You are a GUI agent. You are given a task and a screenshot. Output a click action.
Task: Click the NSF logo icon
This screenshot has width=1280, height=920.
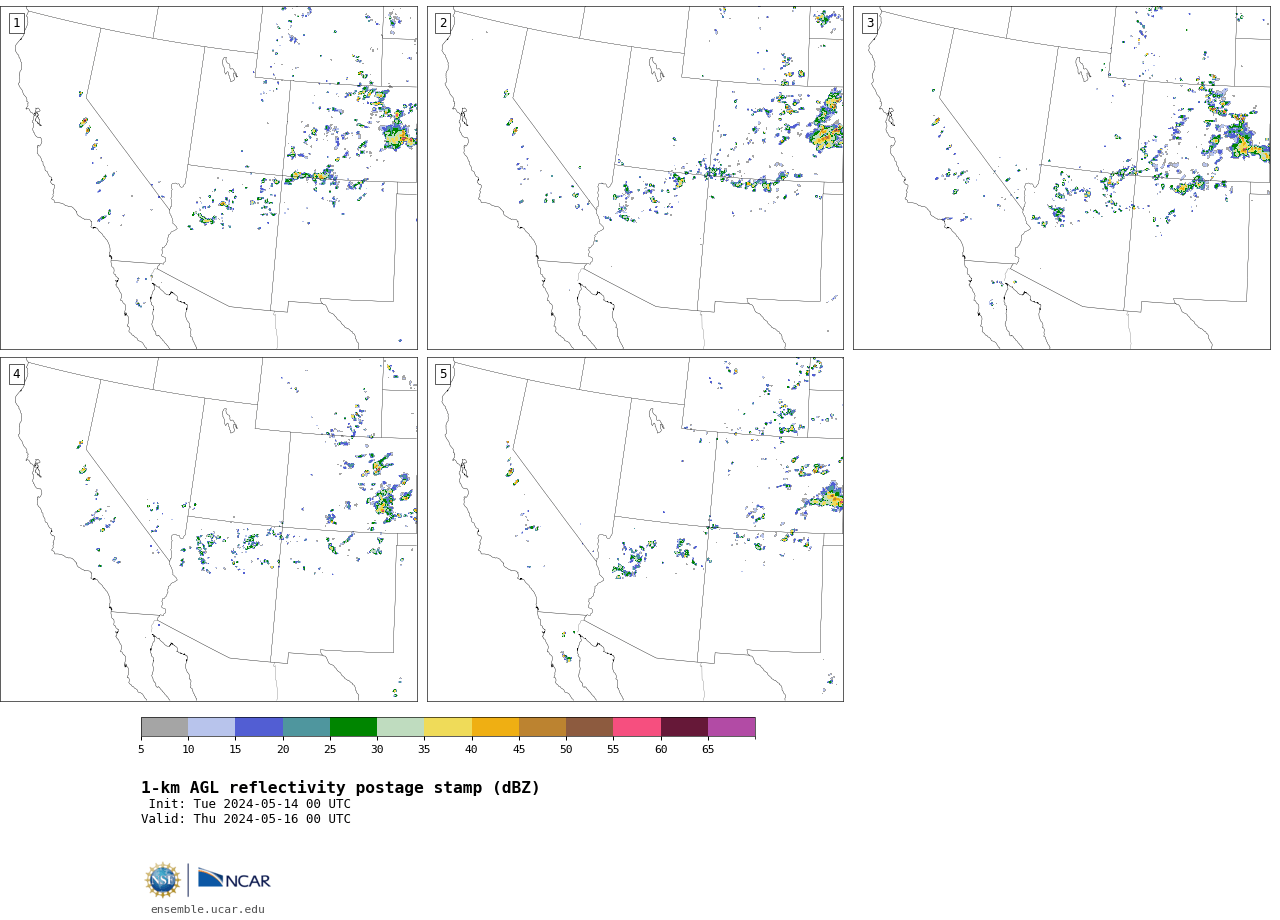(x=163, y=880)
